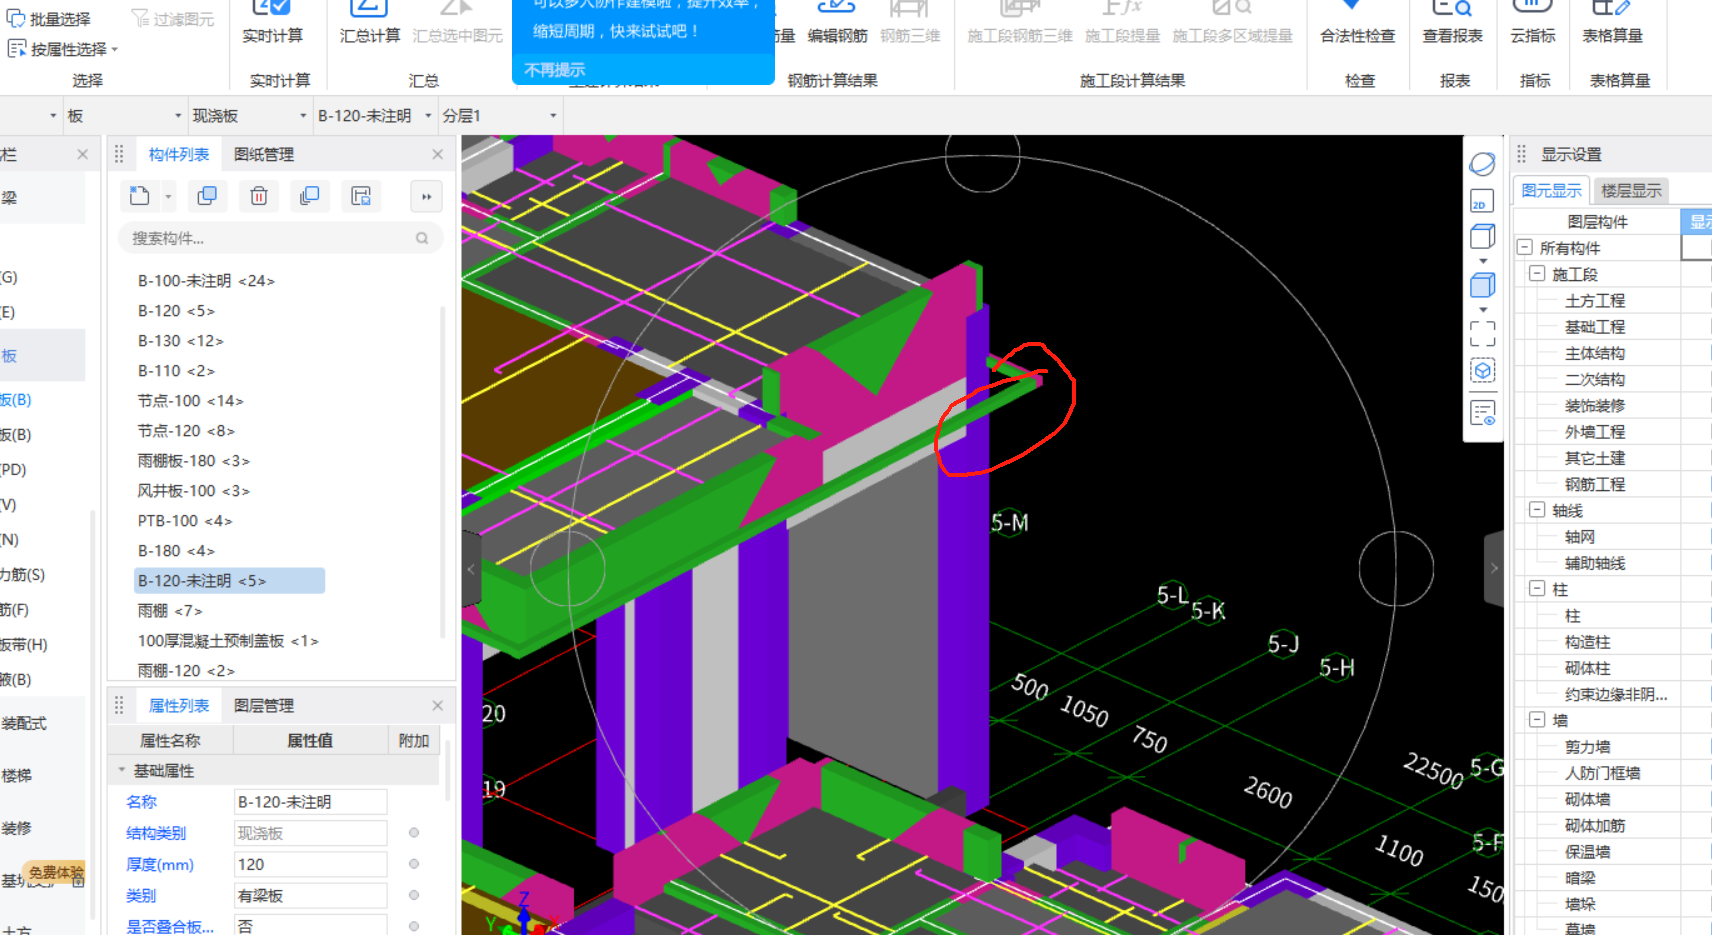Viewport: 1712px width, 935px height.
Task: Toggle 所有构件 display checkbox
Action: tap(1696, 247)
